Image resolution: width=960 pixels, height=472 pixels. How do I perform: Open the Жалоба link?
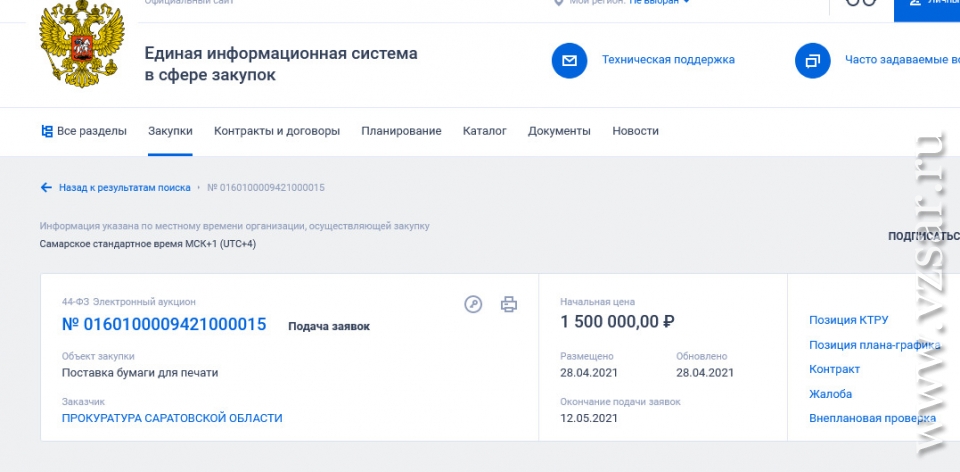pos(831,394)
